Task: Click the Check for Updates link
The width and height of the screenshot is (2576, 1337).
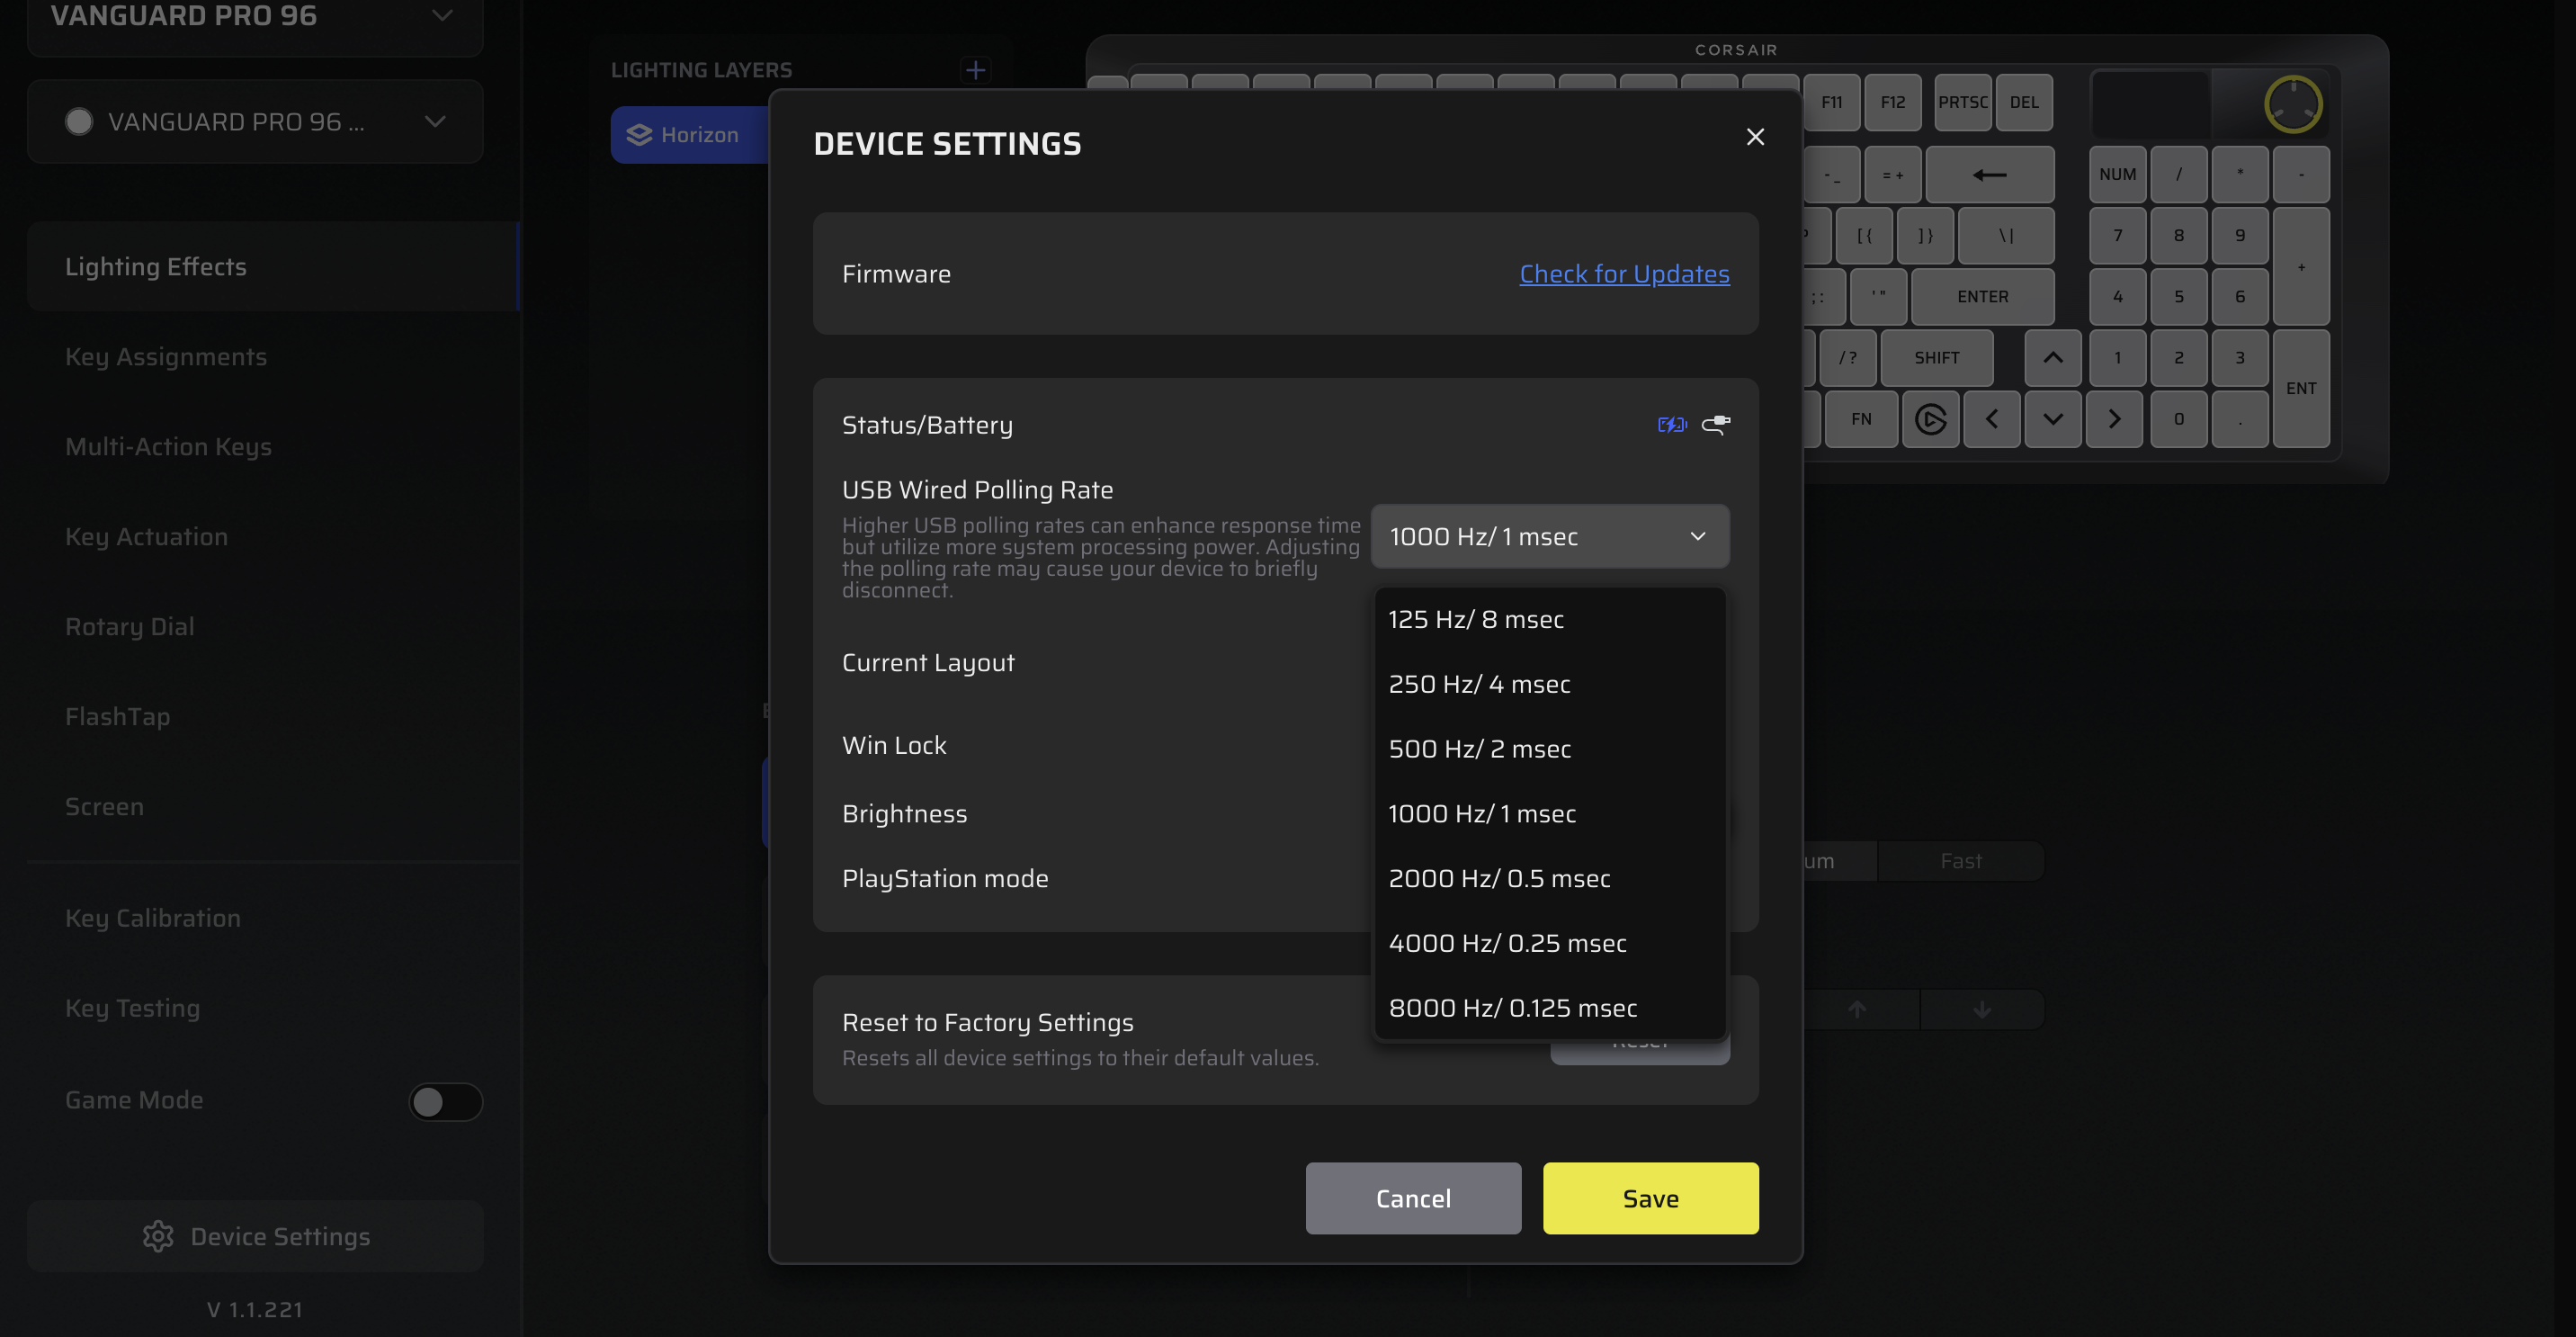Action: (x=1624, y=274)
